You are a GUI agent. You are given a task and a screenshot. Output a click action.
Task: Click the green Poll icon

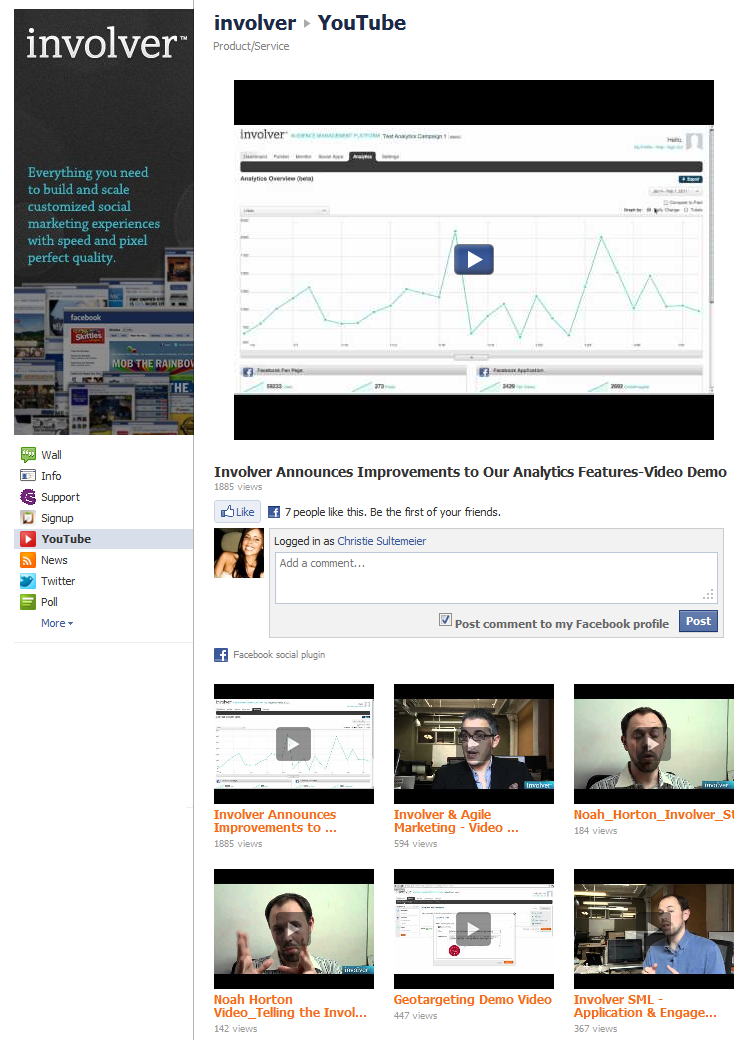[28, 602]
